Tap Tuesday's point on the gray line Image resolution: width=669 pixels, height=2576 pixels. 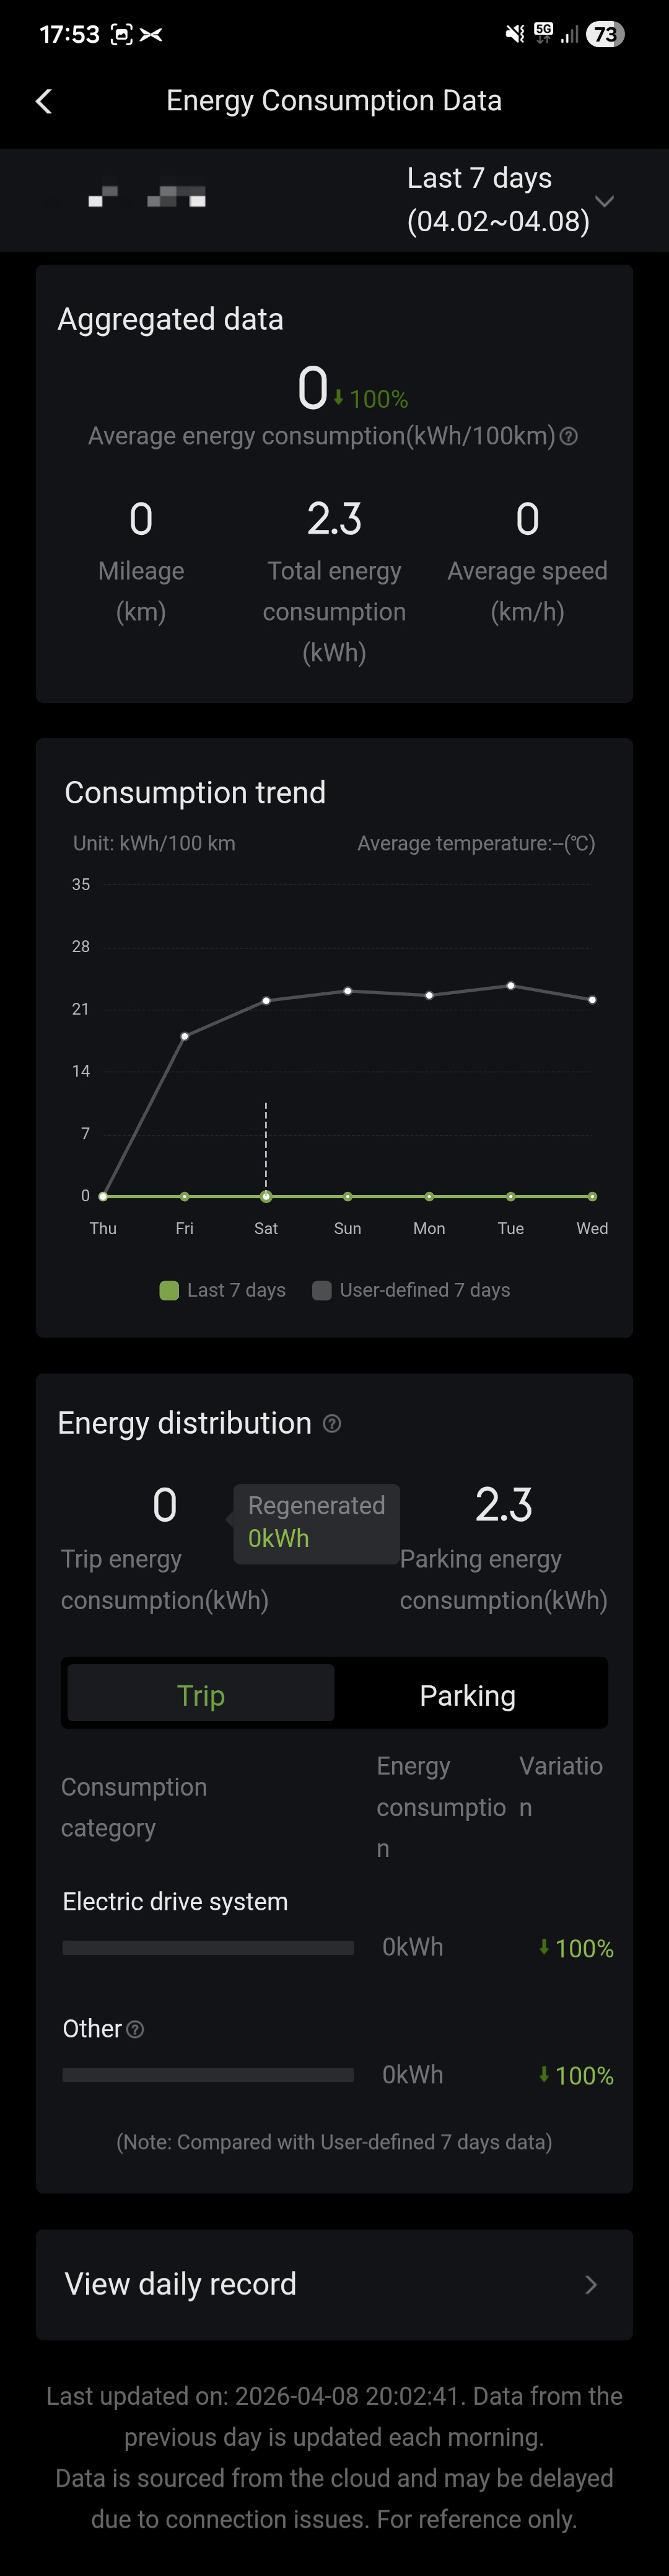tap(511, 986)
